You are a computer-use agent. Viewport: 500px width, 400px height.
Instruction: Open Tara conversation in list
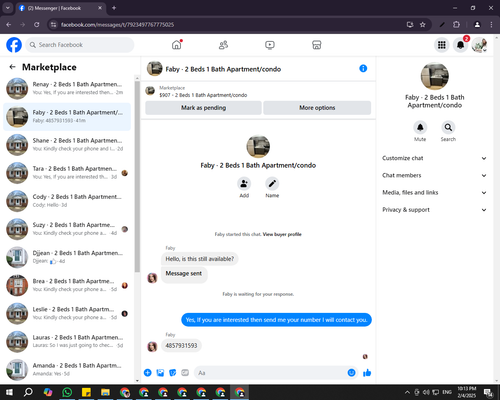pyautogui.click(x=67, y=173)
